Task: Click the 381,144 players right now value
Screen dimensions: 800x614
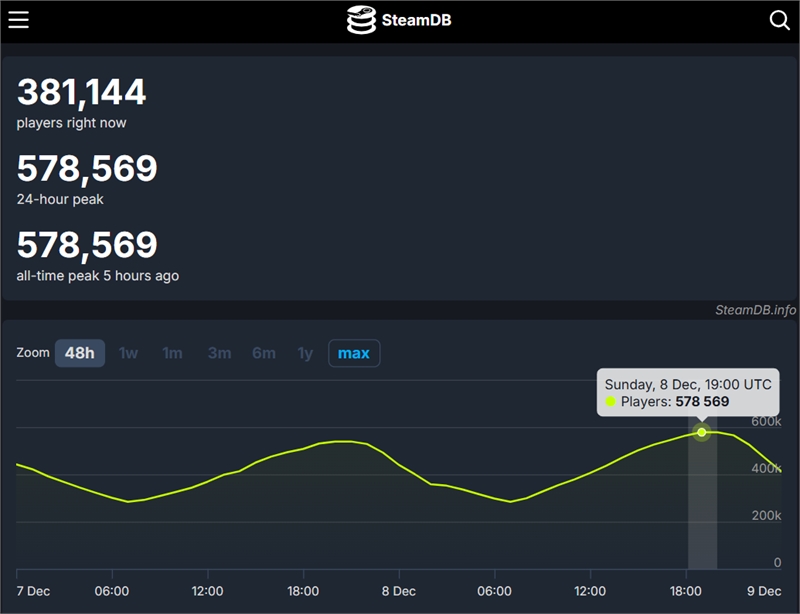Action: (x=82, y=92)
